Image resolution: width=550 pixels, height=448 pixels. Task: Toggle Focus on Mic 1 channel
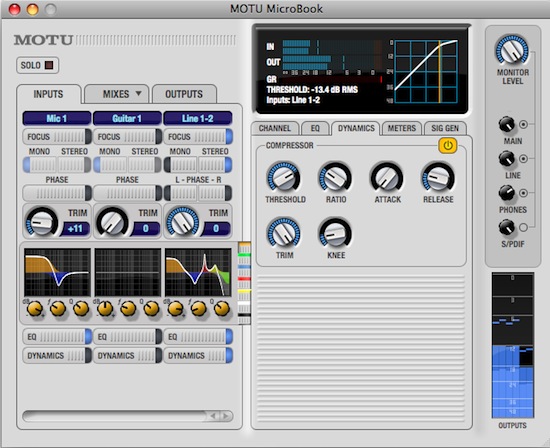[57, 136]
